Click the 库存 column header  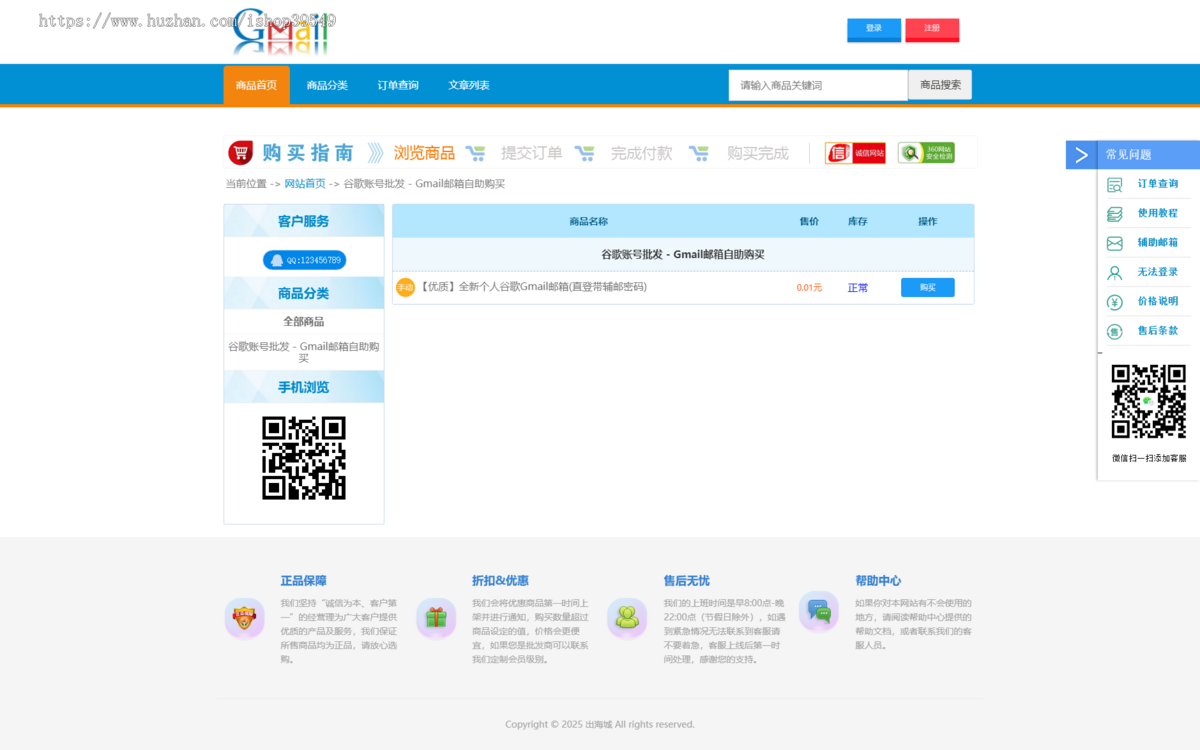[x=858, y=222]
